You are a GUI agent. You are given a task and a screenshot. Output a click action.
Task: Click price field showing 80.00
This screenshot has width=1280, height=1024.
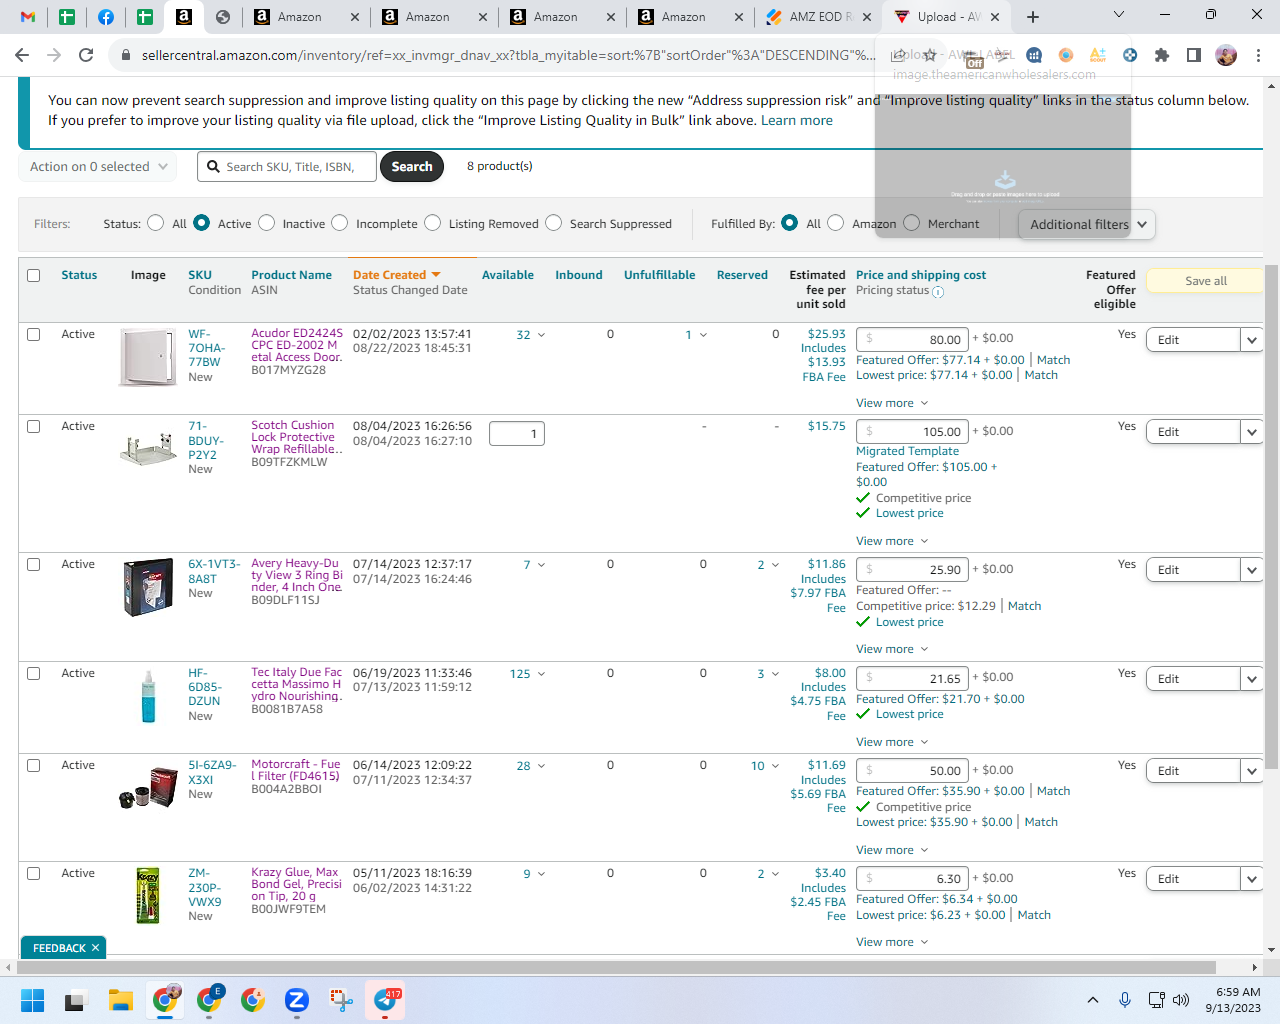tap(913, 339)
